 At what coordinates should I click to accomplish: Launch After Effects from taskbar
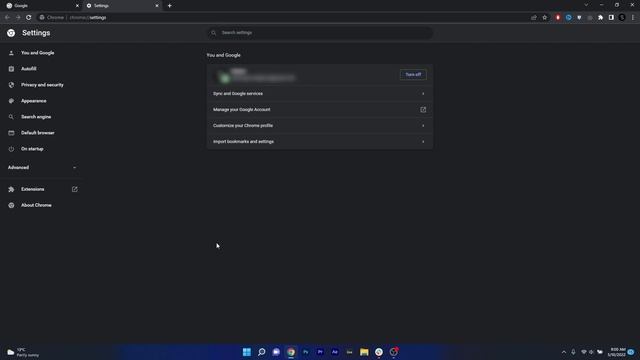click(335, 352)
